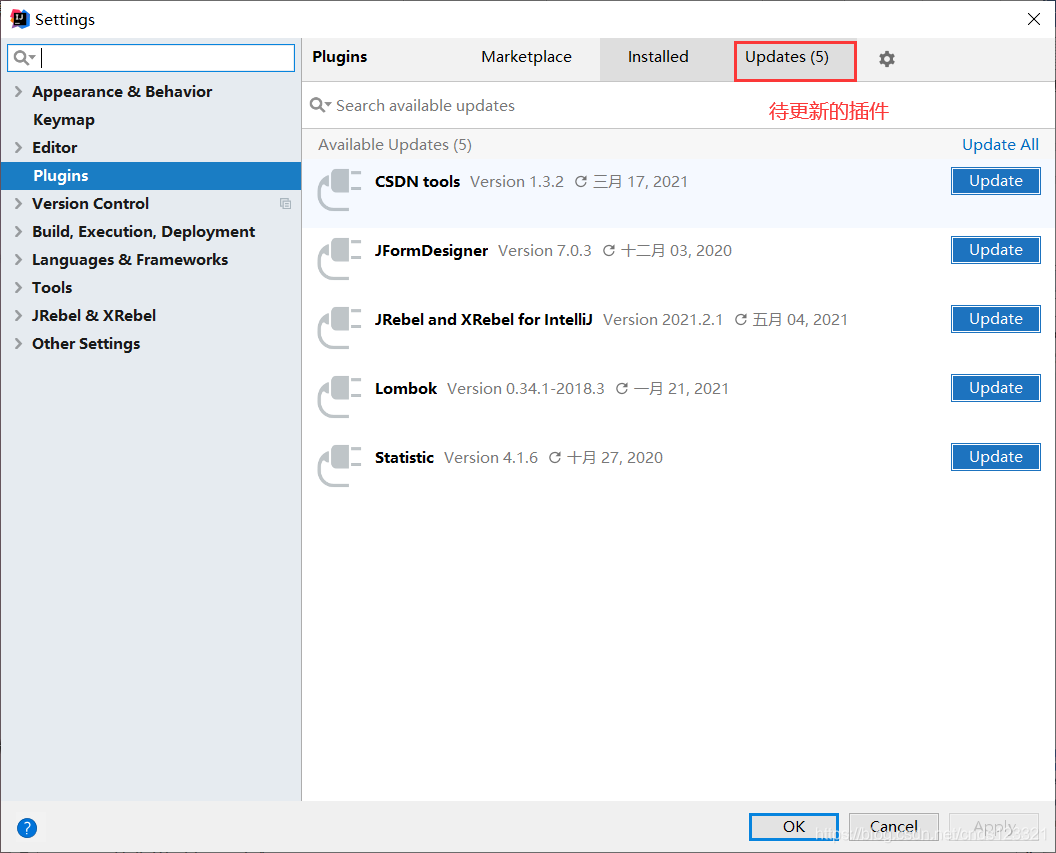This screenshot has height=853, width=1056.
Task: Update JRebel and XRebel for IntelliJ
Action: tap(995, 319)
